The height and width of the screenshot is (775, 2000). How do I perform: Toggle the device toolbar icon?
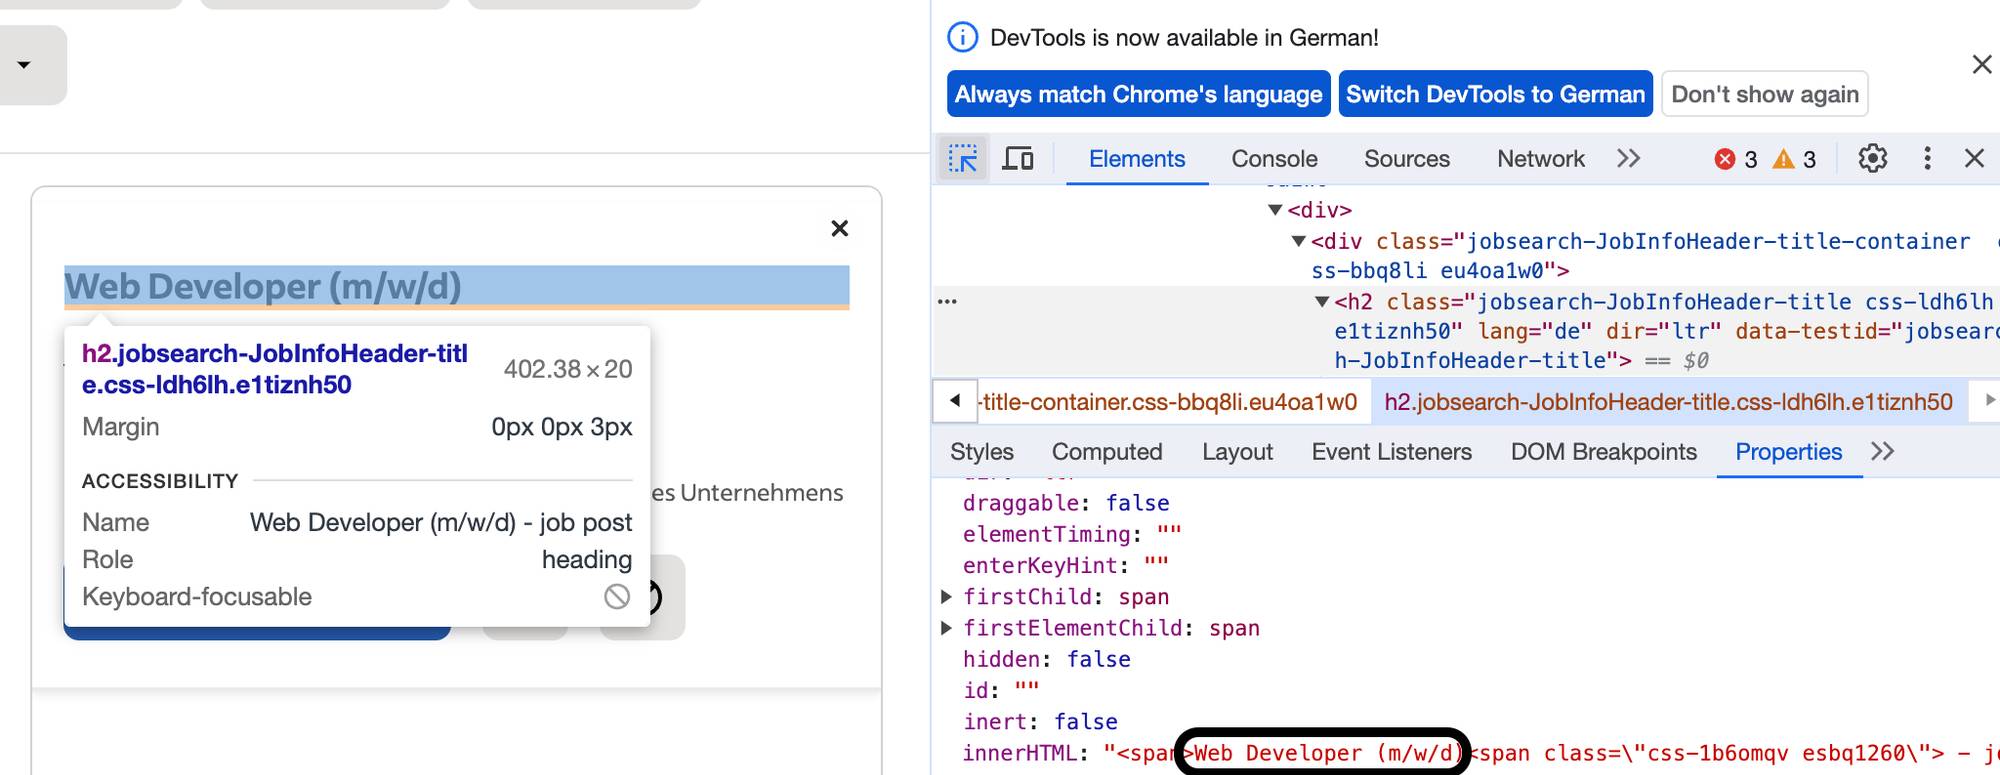pos(1018,159)
